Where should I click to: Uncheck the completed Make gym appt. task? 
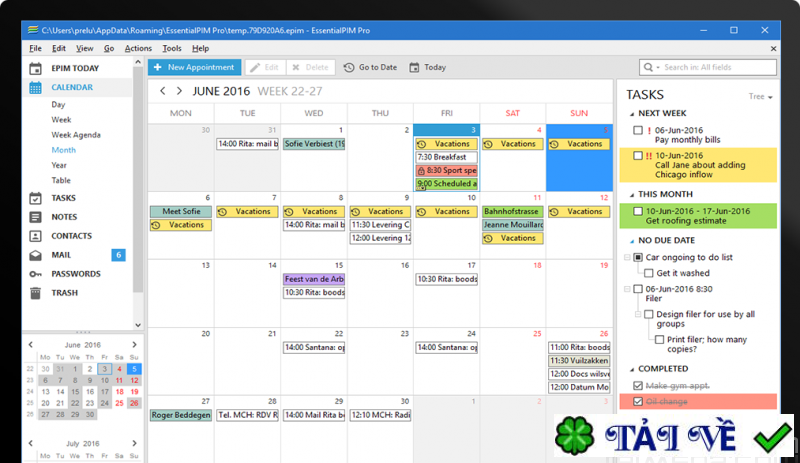point(638,385)
